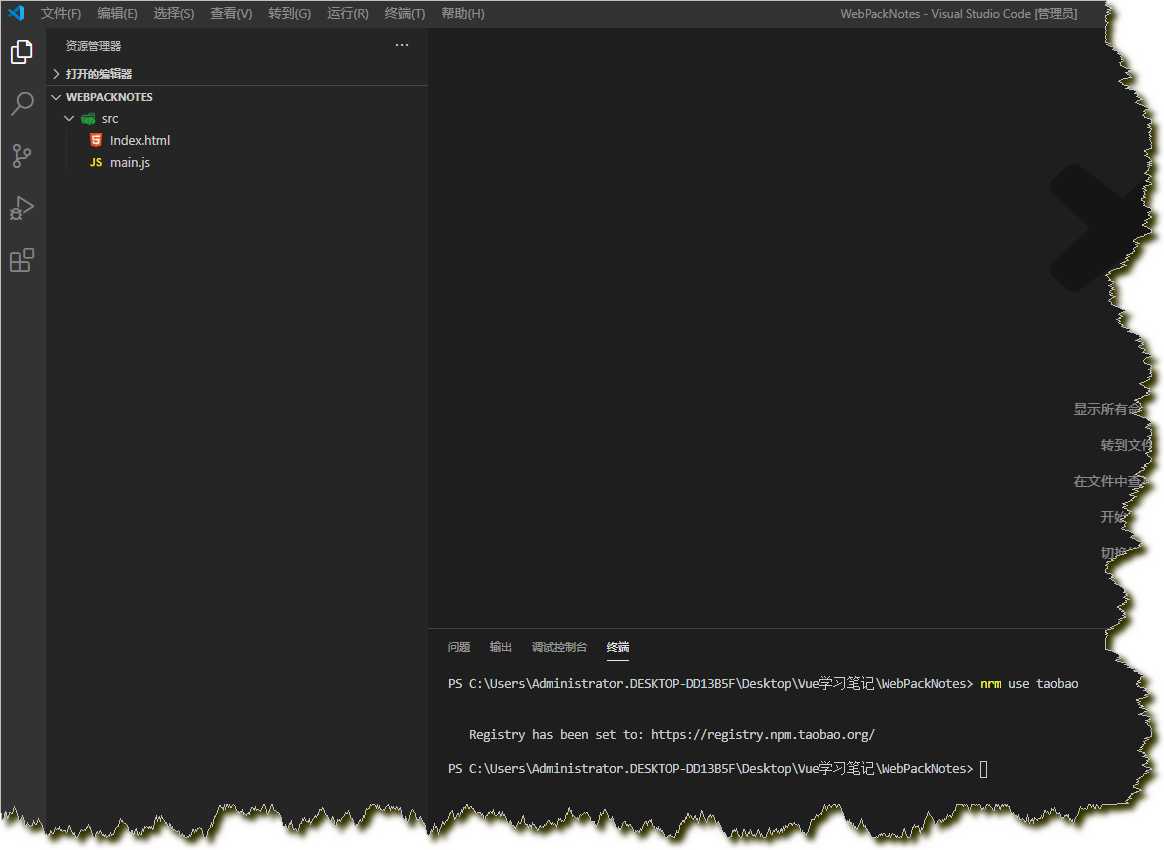Viewport: 1164px width, 850px height.
Task: Open the 编辑(E) menu
Action: click(x=117, y=13)
